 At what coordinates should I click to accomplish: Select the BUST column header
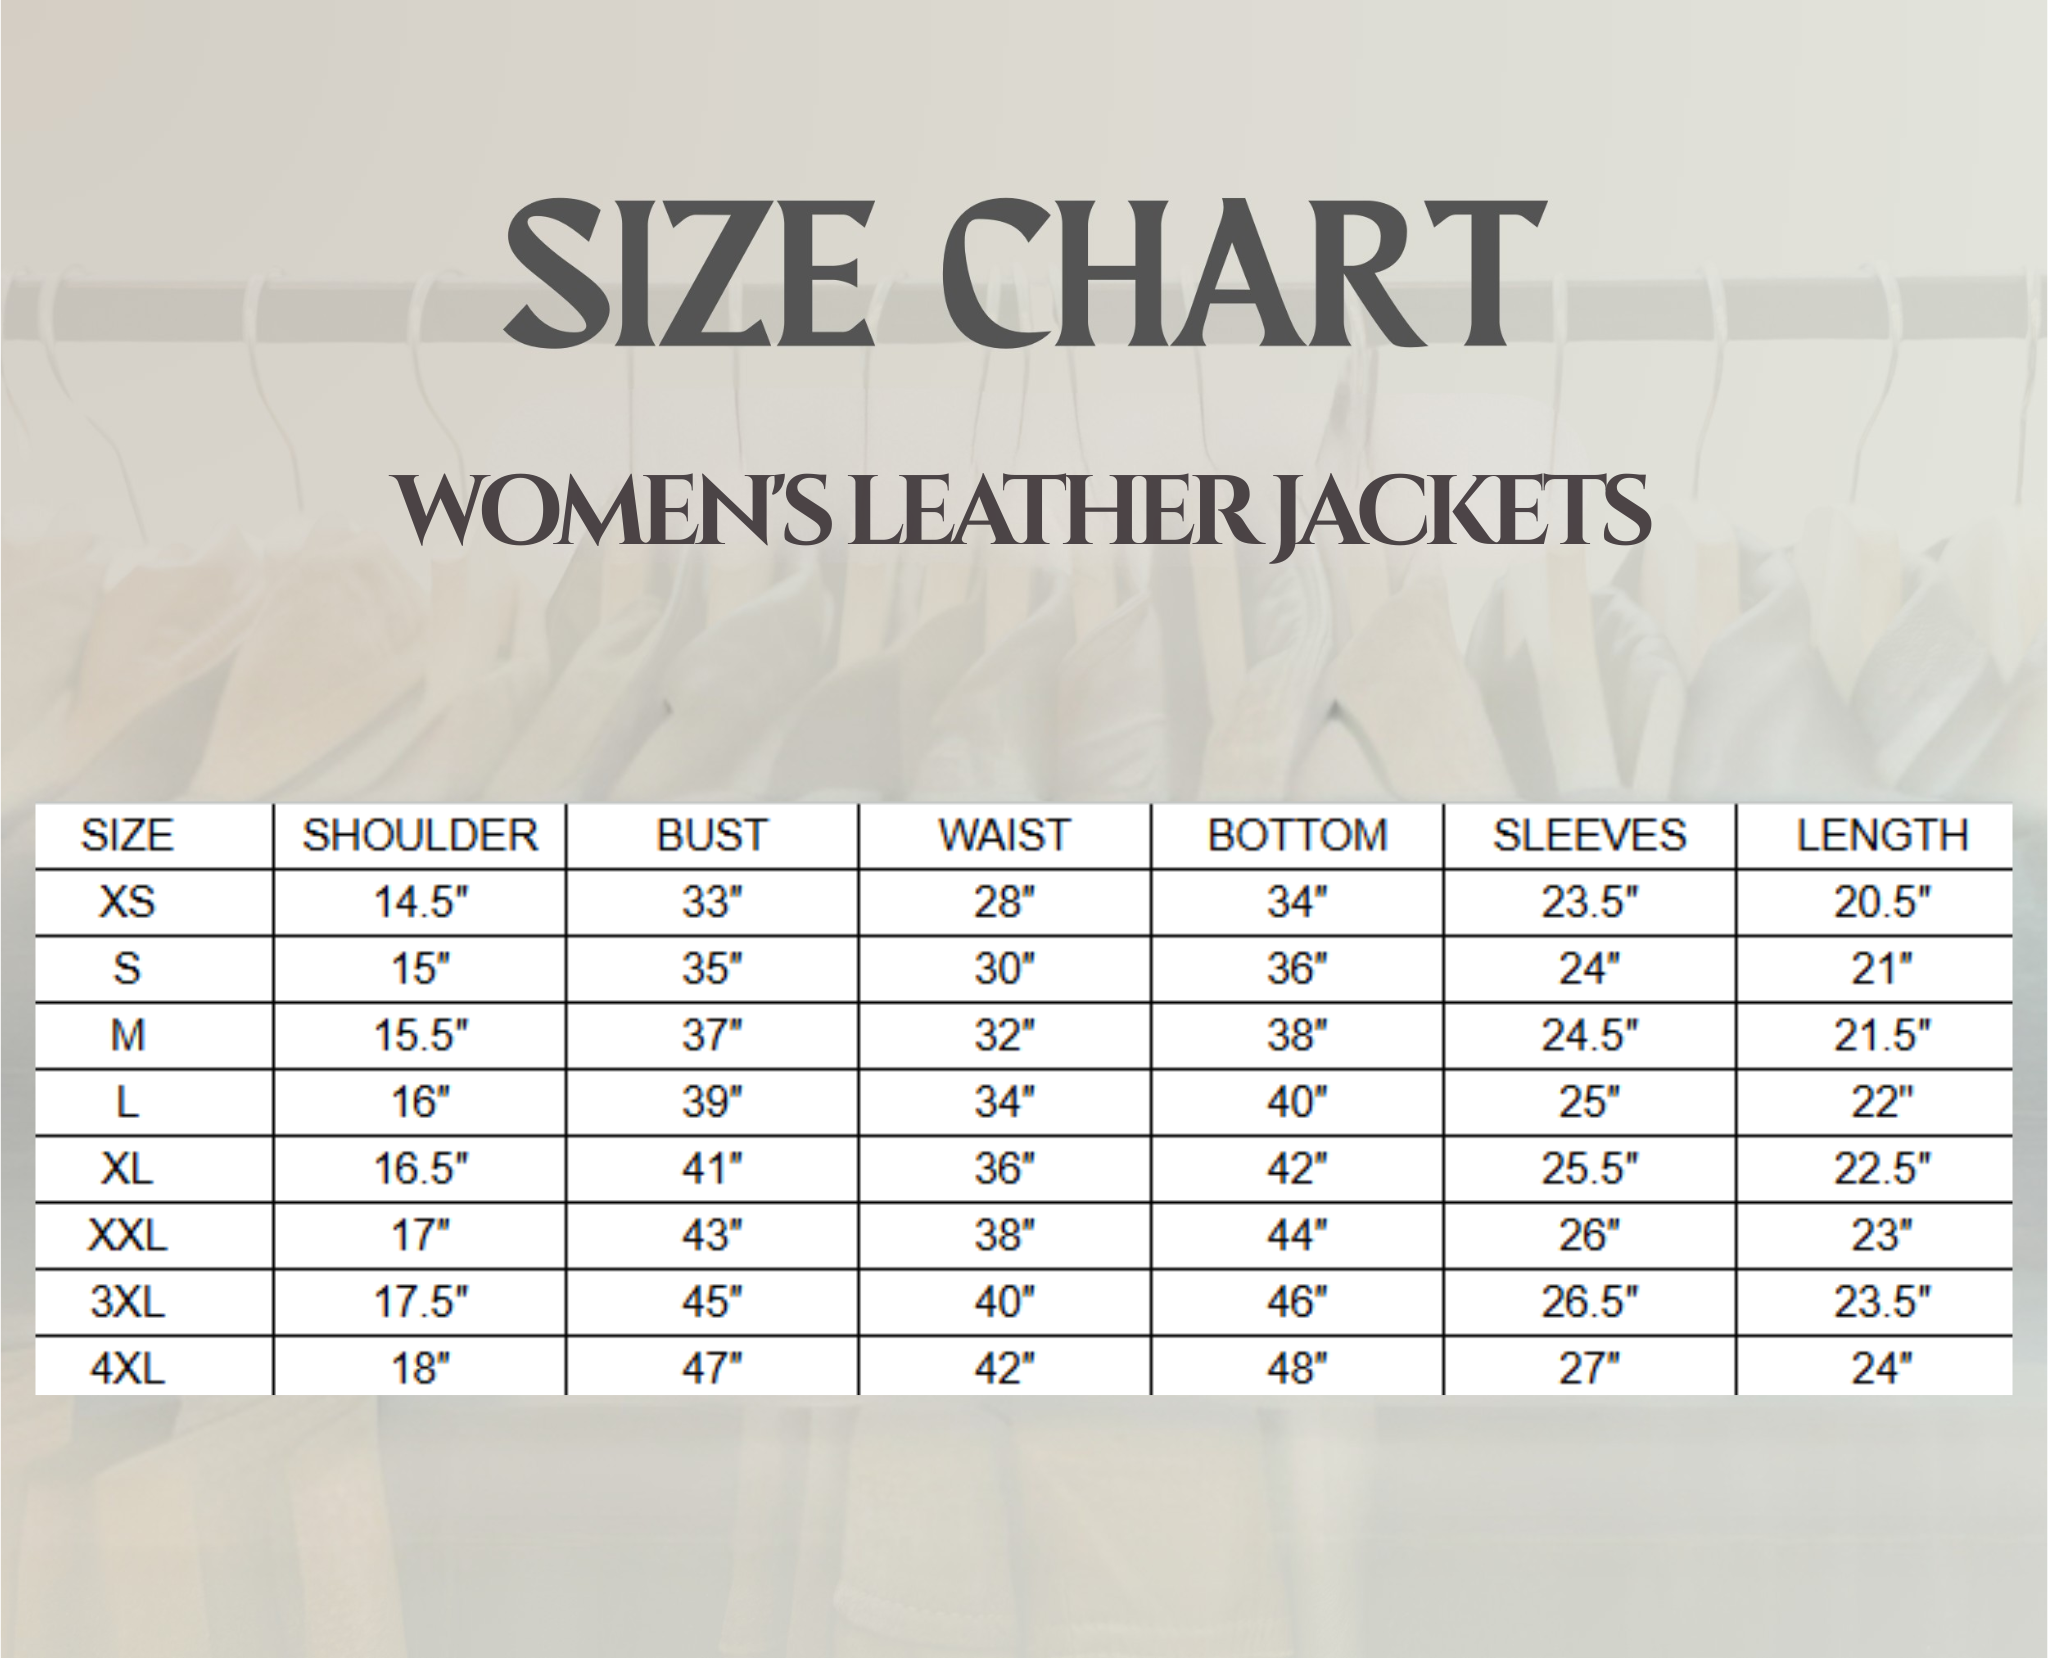(712, 836)
